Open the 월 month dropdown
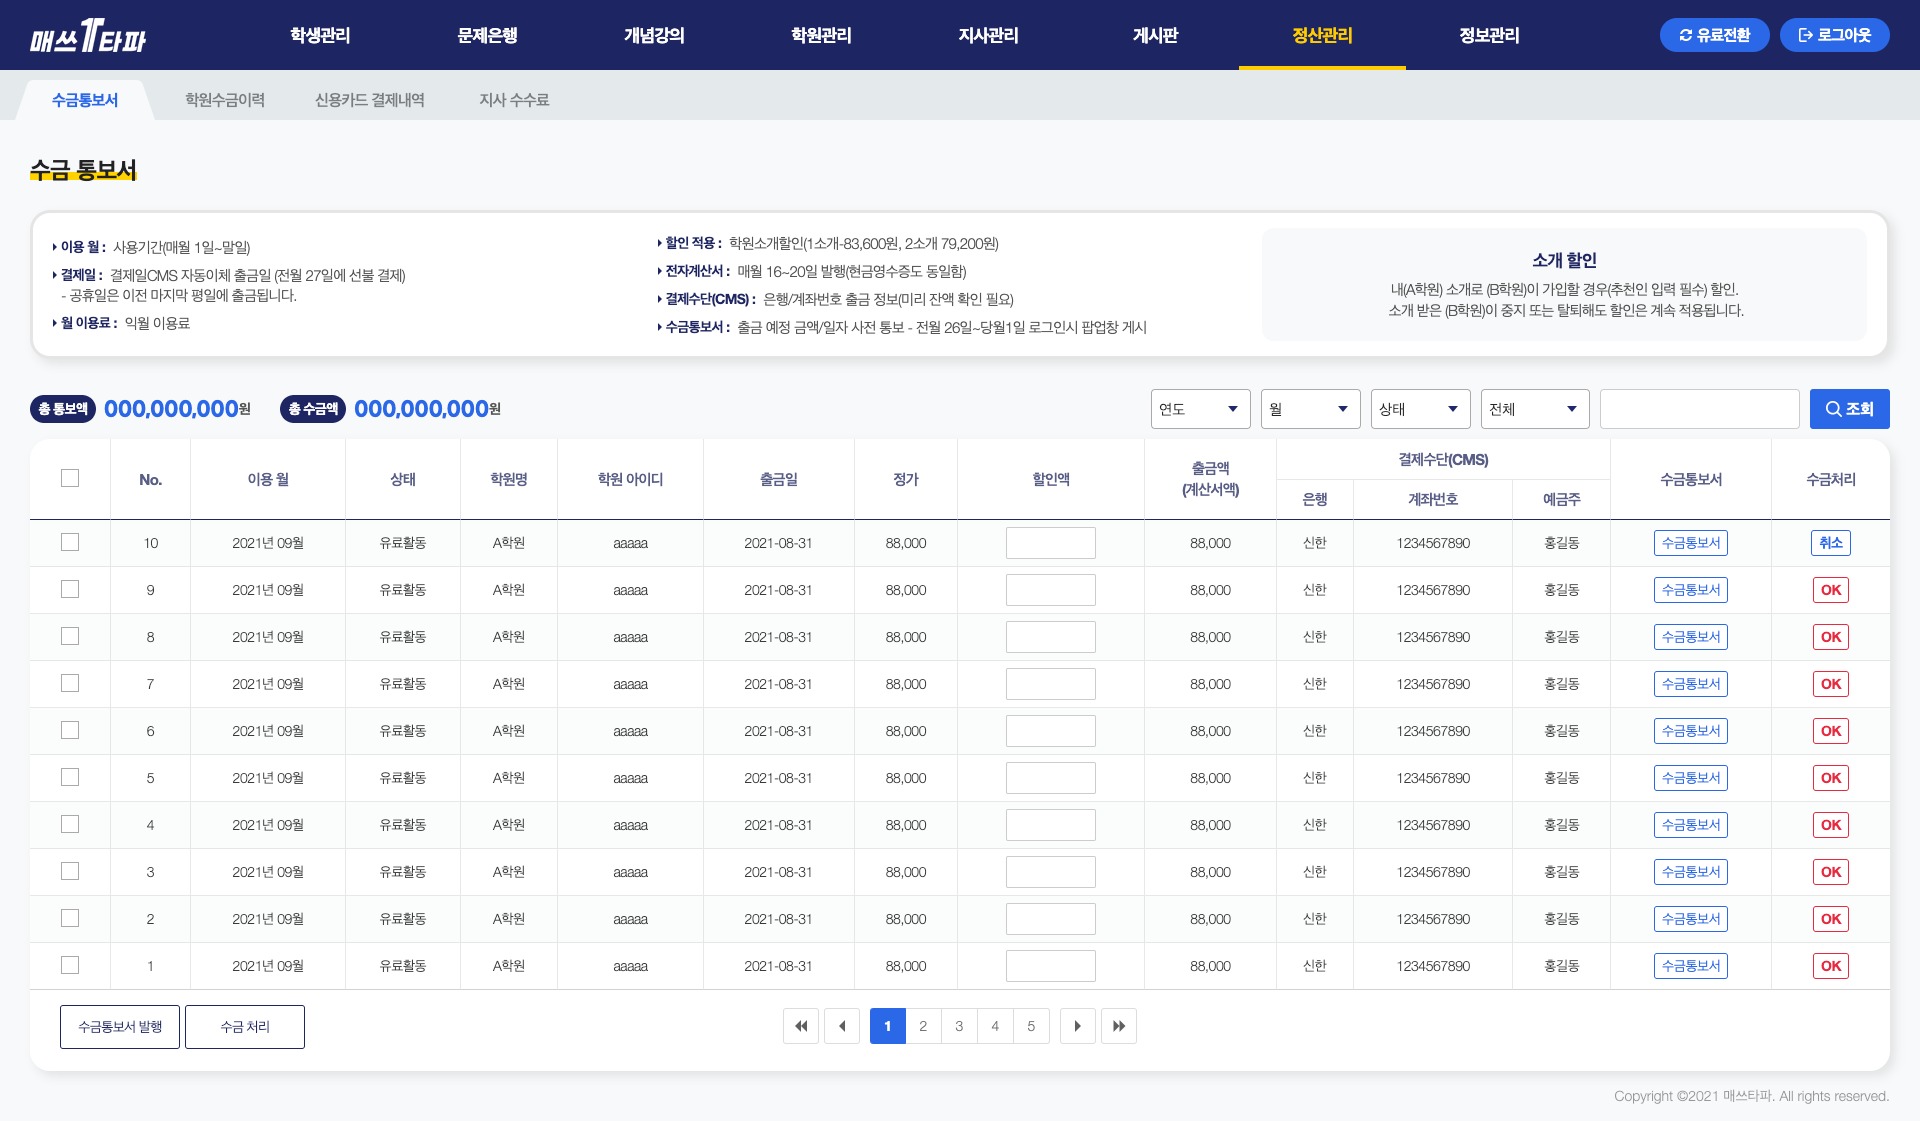Image resolution: width=1920 pixels, height=1121 pixels. [x=1310, y=409]
